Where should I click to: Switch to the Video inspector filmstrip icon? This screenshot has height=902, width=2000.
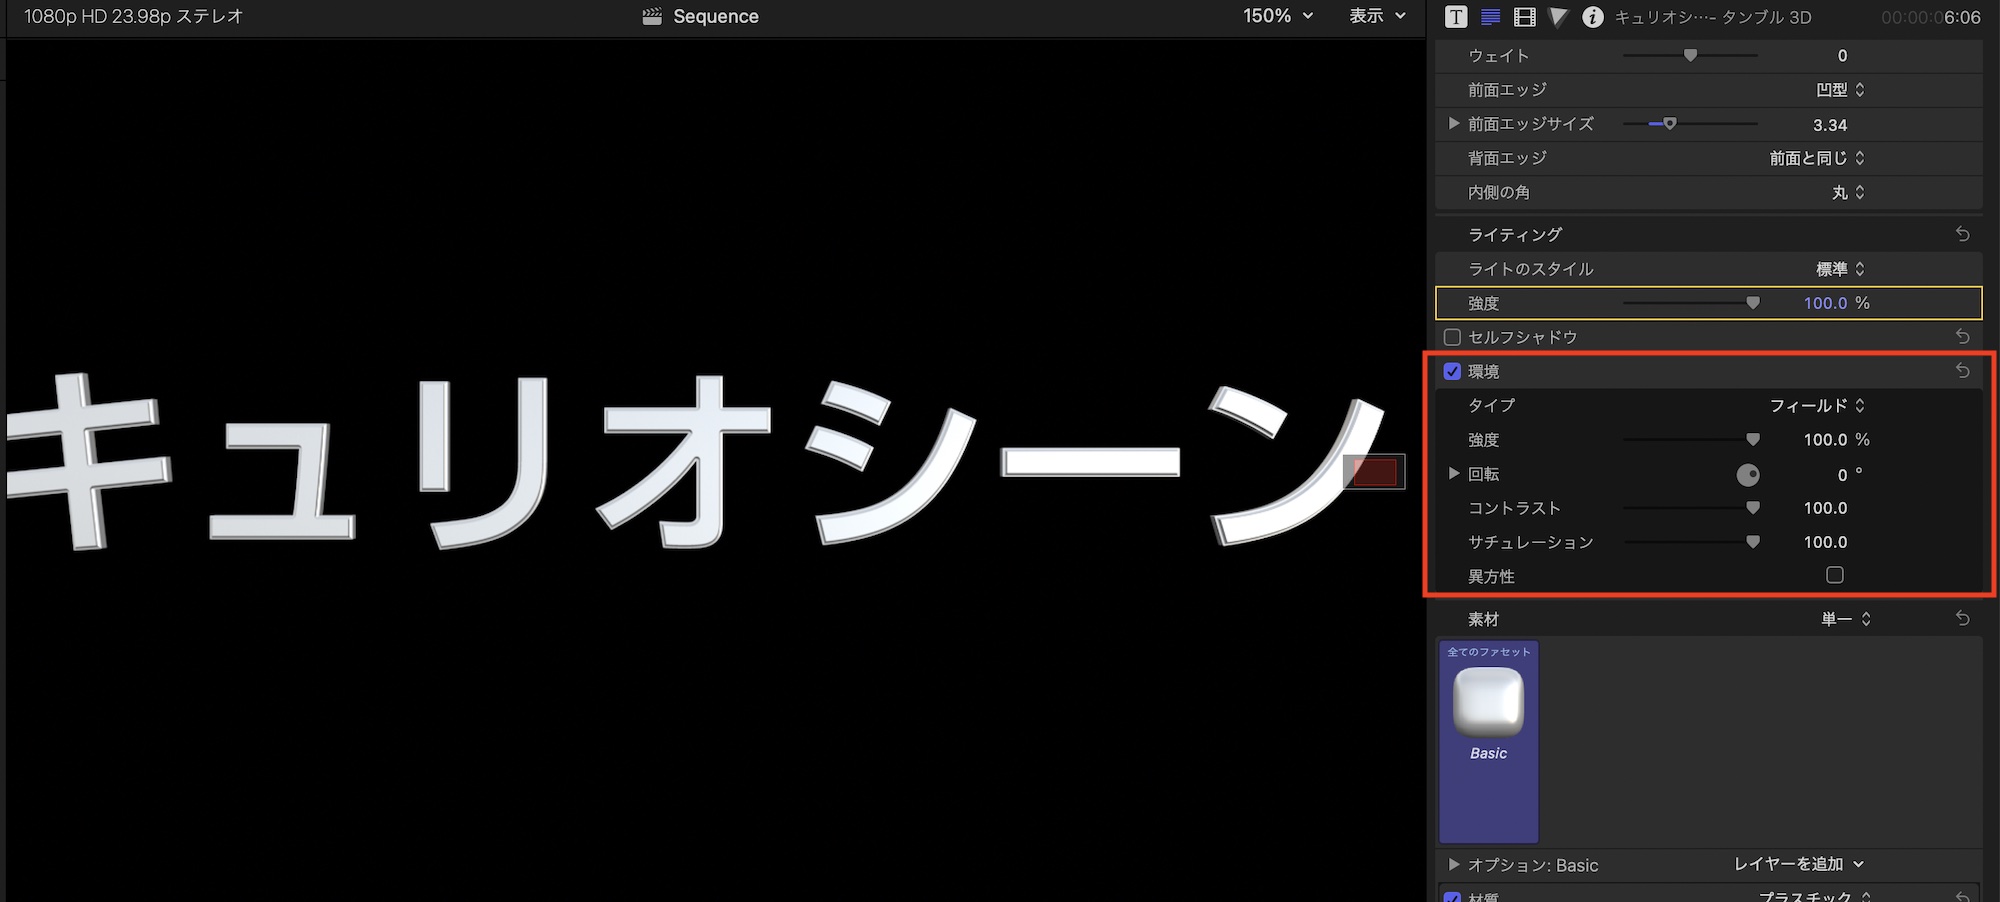pos(1524,17)
